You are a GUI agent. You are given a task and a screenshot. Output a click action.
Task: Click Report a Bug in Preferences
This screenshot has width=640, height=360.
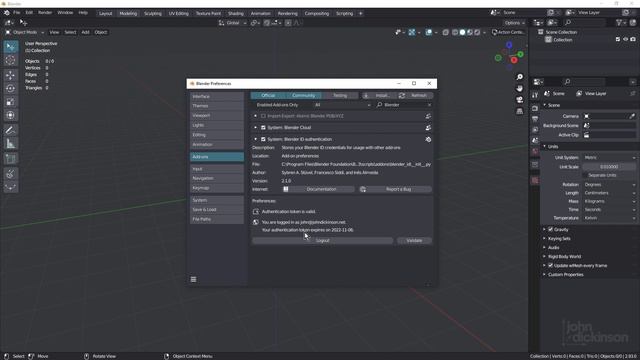pos(396,189)
